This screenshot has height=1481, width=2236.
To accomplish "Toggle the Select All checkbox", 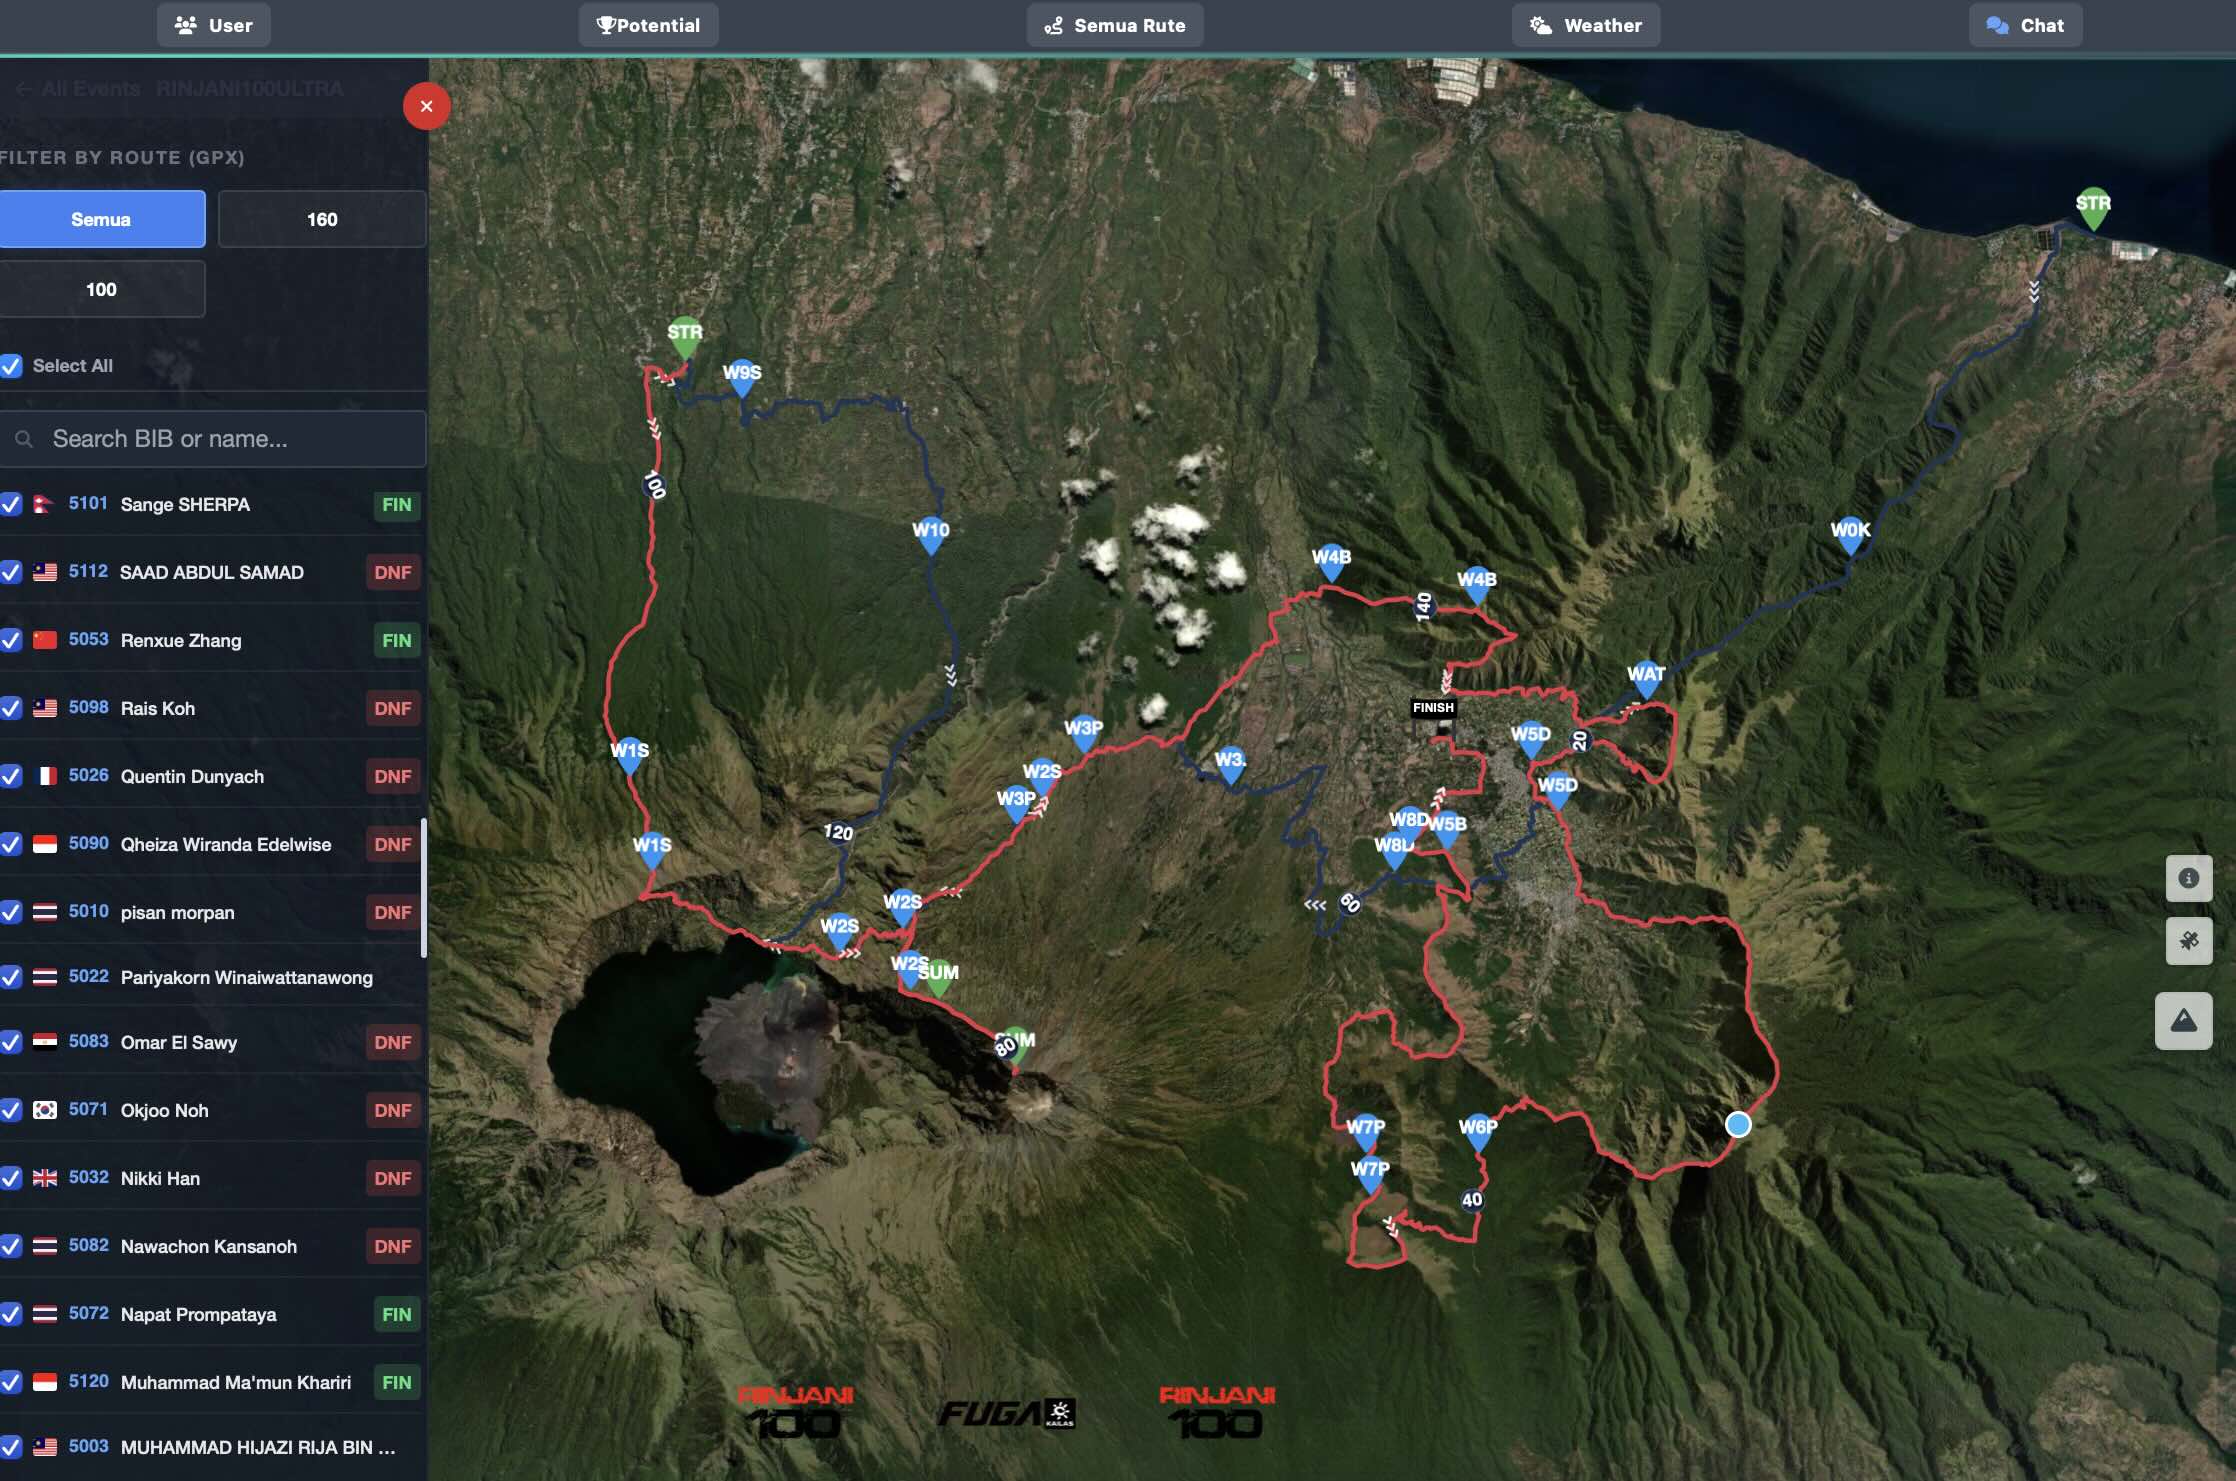I will click(11, 366).
